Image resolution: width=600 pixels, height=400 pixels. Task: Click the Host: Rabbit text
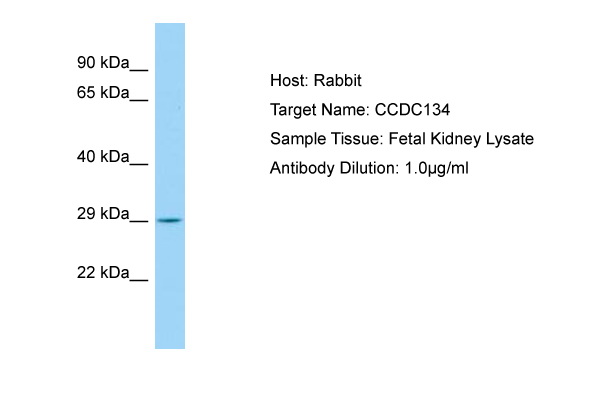[316, 80]
